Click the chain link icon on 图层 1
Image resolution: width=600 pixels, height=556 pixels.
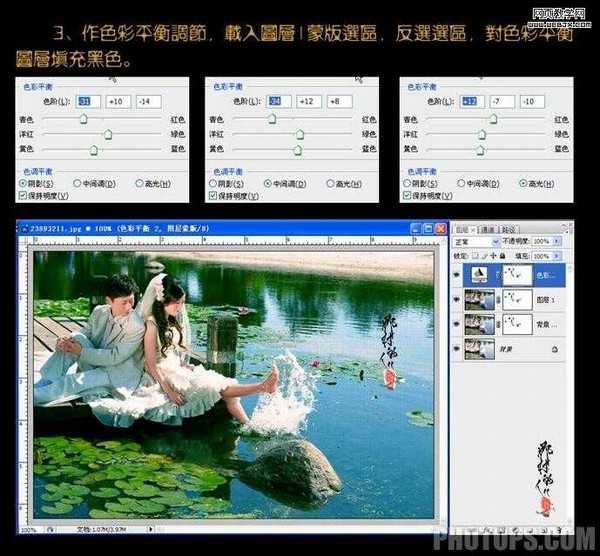coord(499,299)
